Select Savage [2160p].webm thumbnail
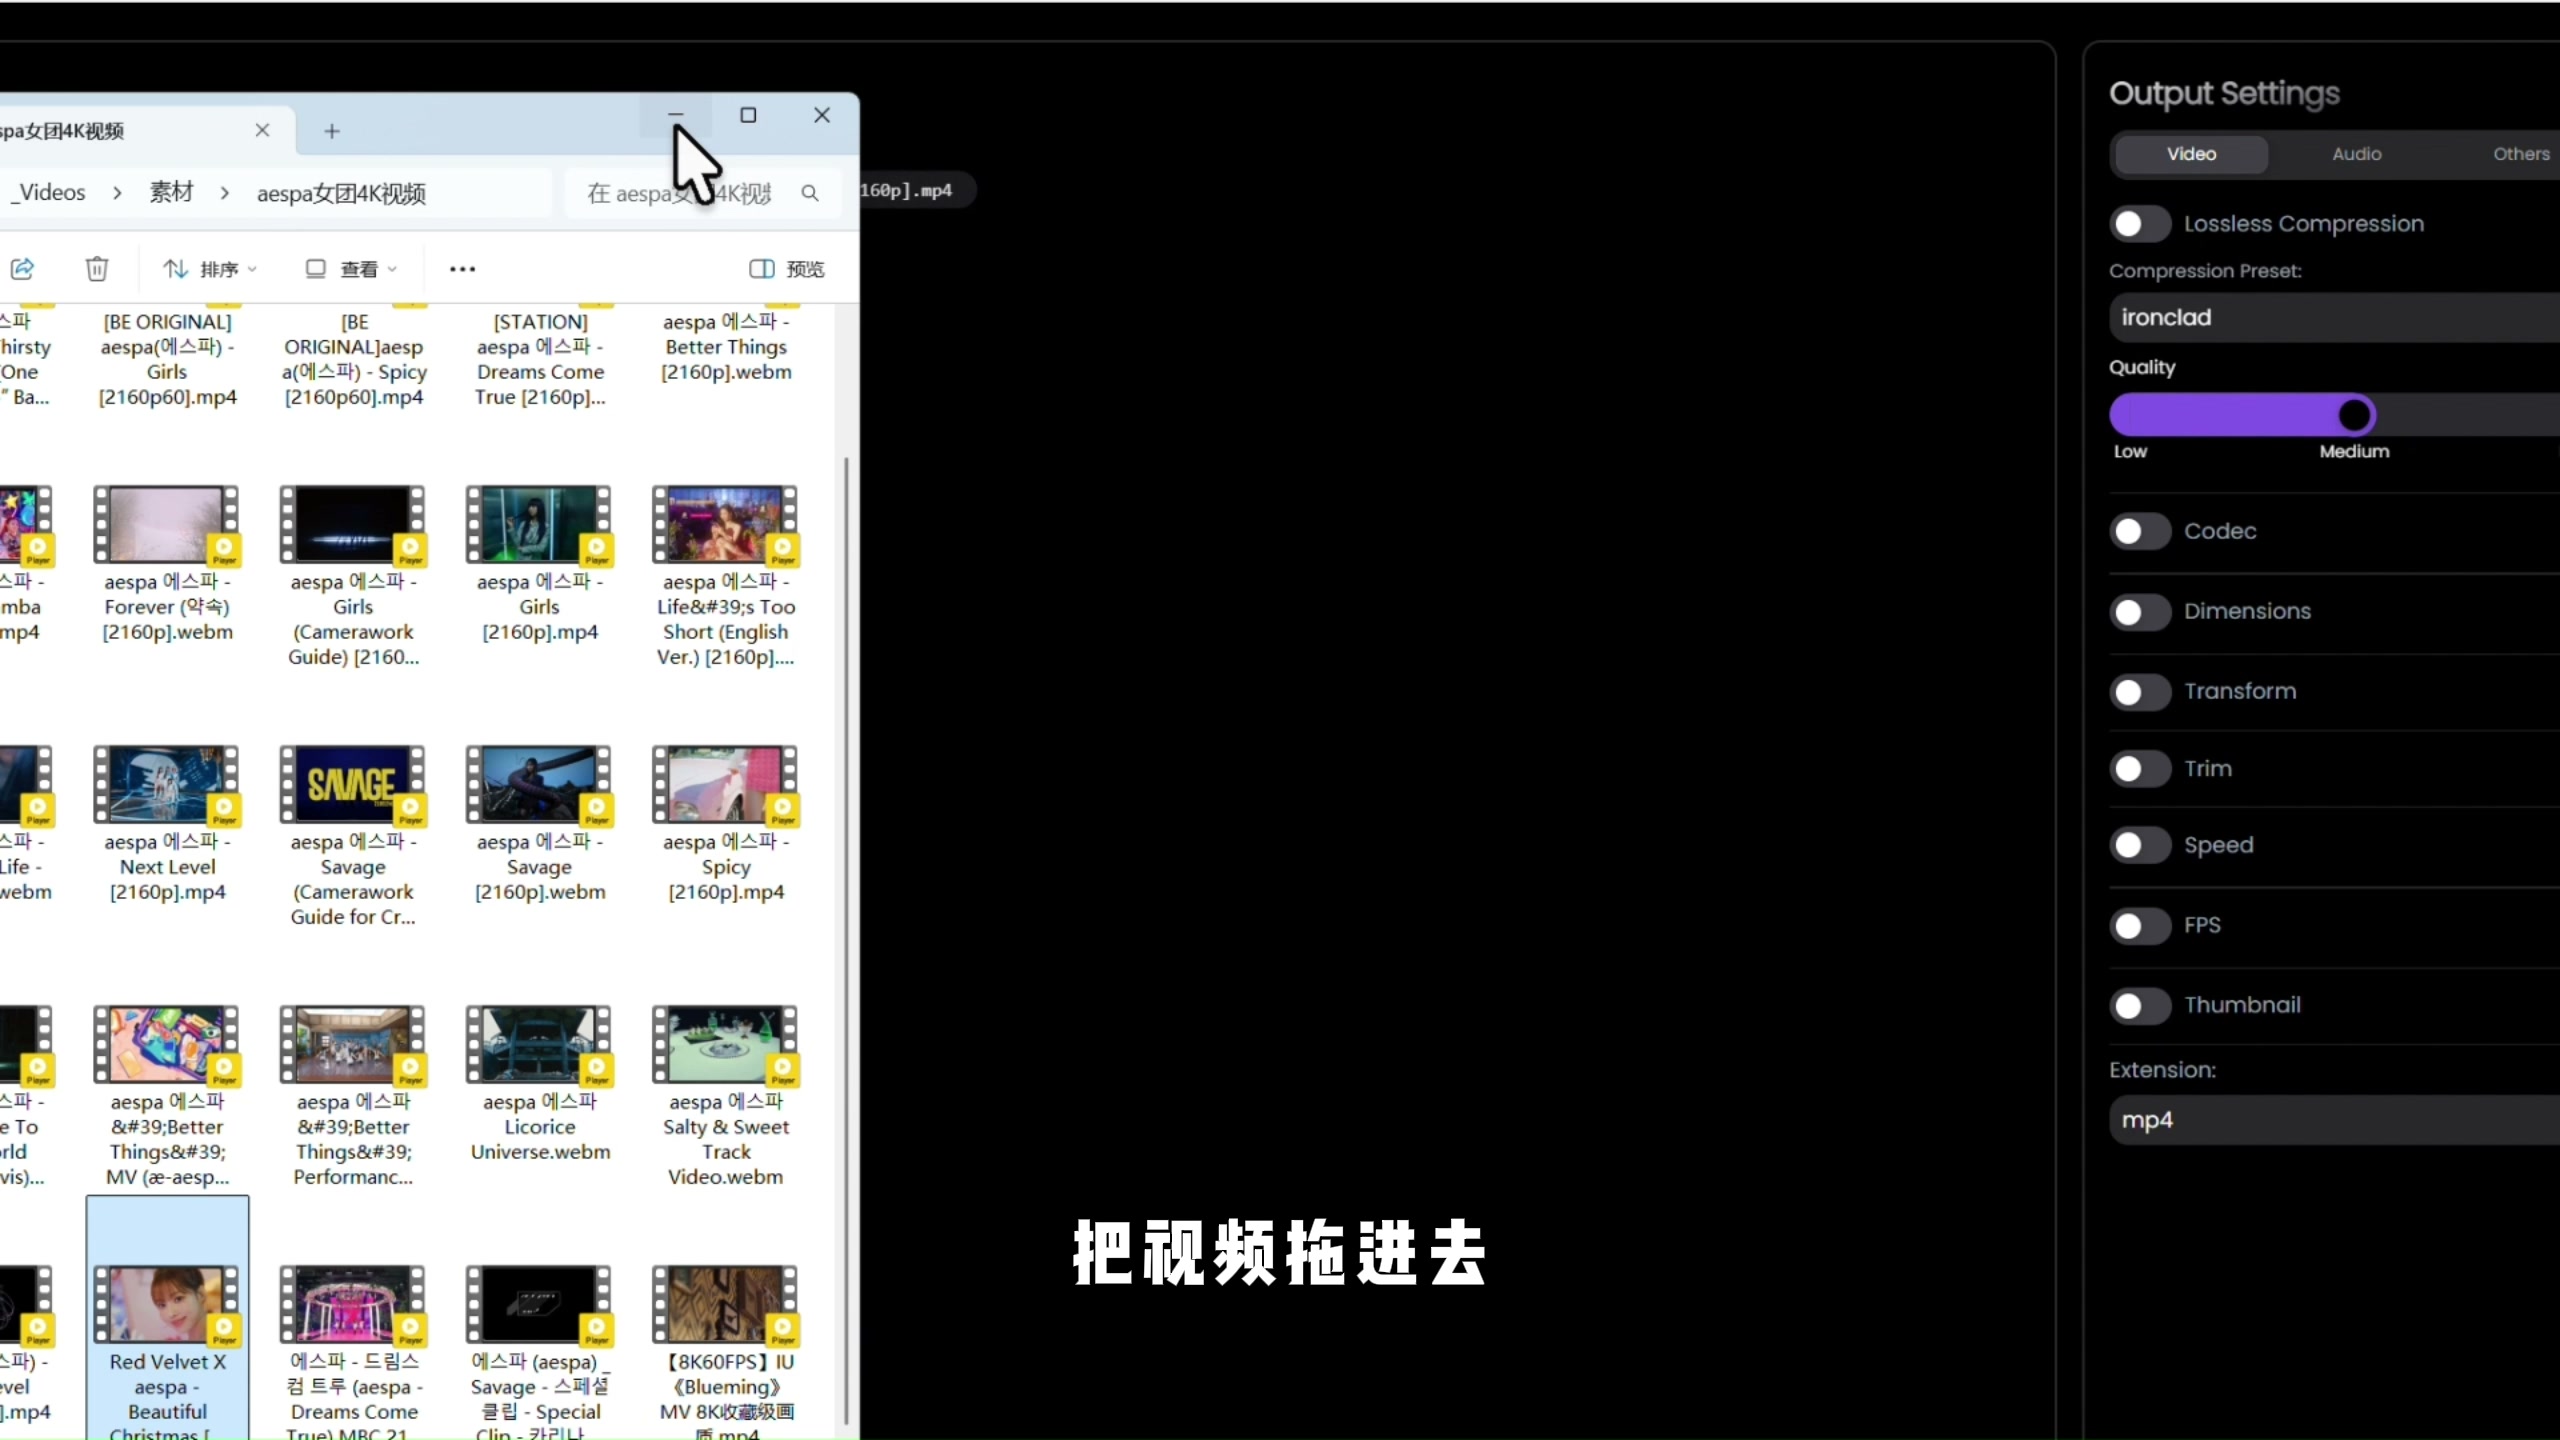Screen dimensions: 2560x1440 coord(538,784)
